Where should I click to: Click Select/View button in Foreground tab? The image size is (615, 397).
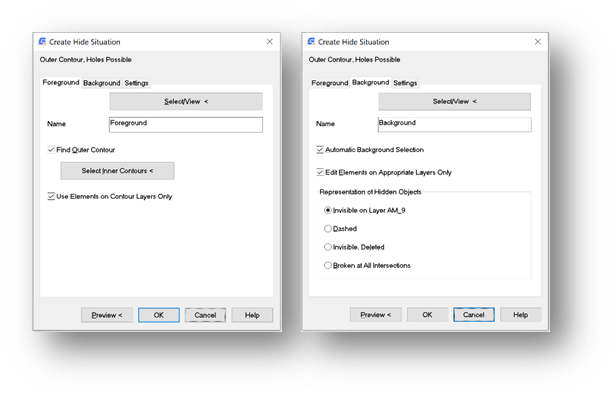(186, 101)
